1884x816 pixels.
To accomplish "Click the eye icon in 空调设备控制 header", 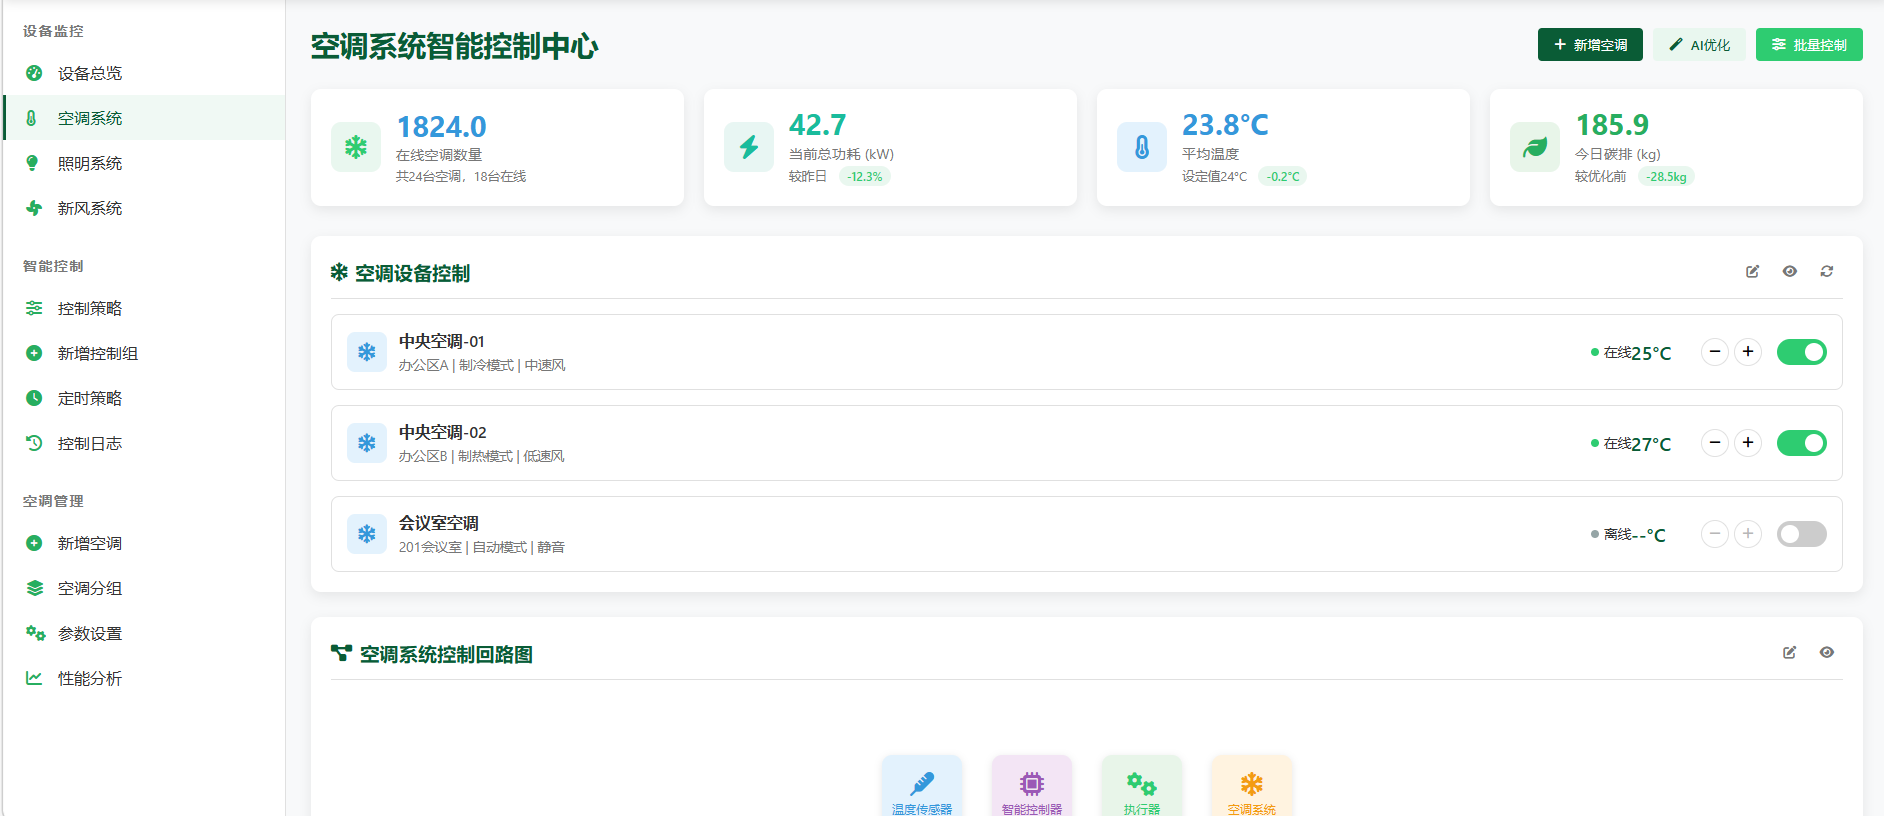I will (1789, 271).
